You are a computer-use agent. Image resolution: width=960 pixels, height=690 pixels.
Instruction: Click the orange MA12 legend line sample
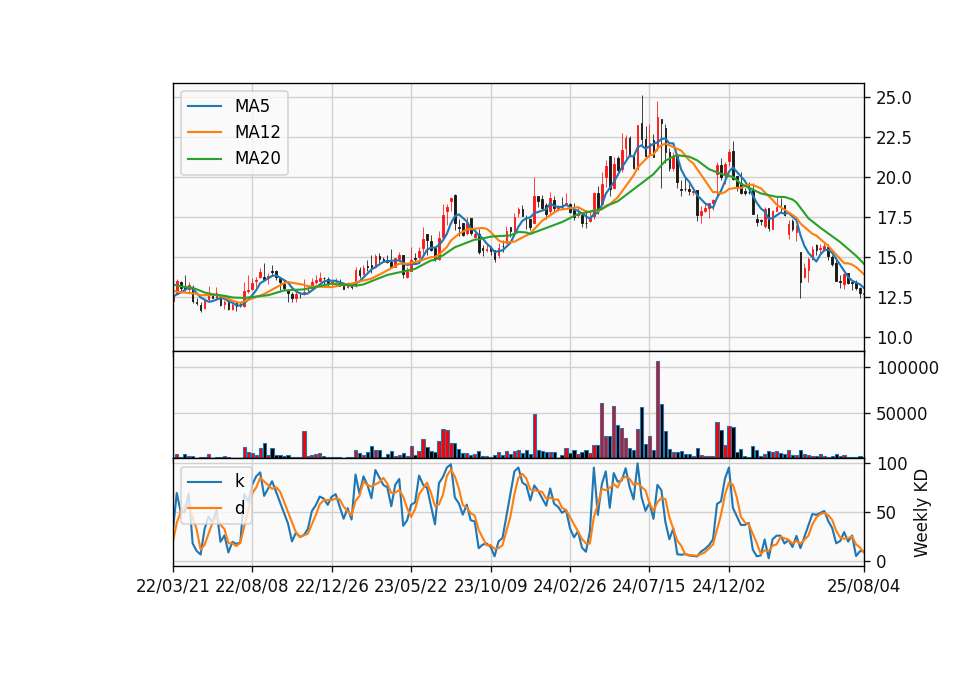204,132
